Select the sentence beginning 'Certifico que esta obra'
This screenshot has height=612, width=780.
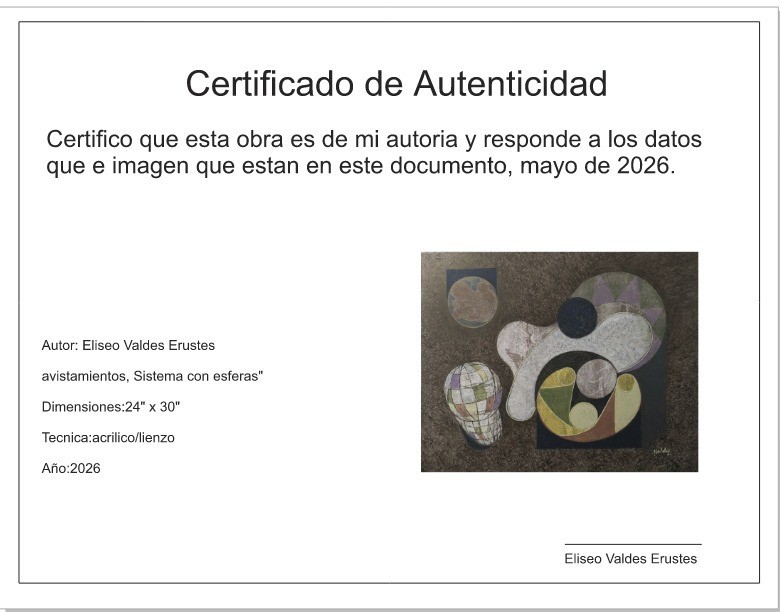(374, 152)
